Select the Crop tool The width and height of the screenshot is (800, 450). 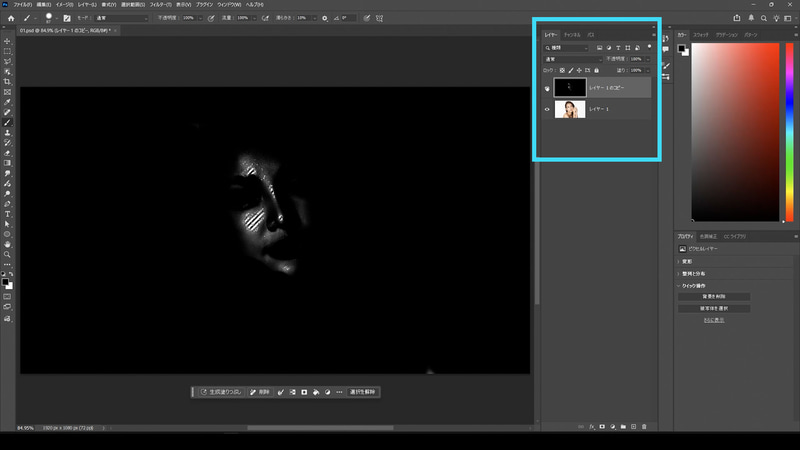(x=8, y=82)
